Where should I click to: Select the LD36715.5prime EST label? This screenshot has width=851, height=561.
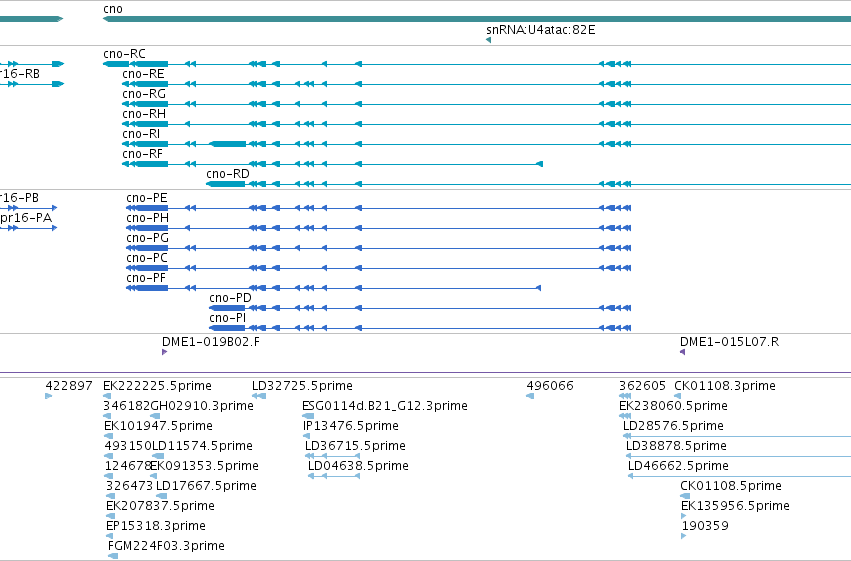pos(355,446)
